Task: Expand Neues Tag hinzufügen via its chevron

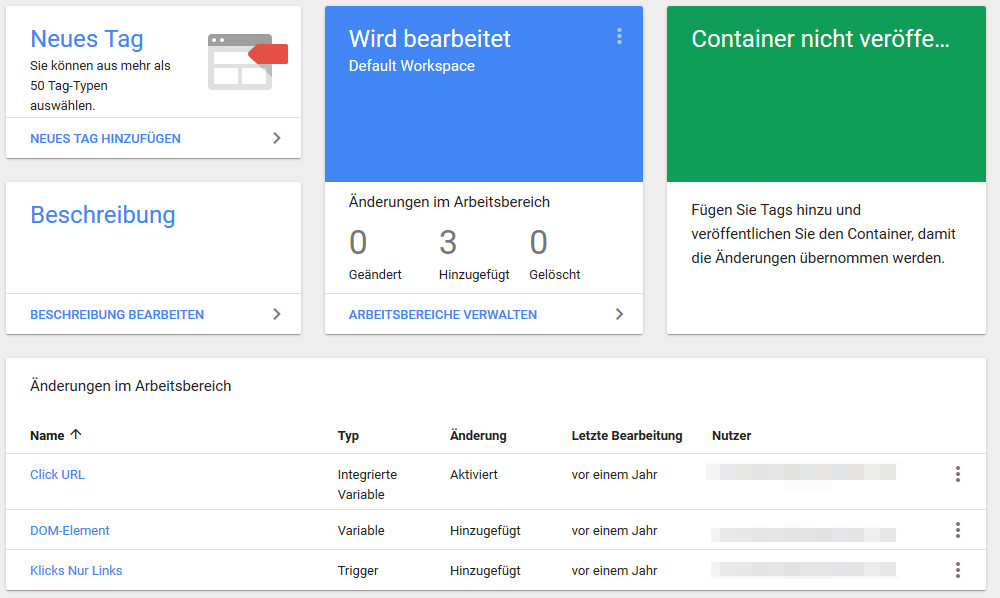Action: [x=277, y=139]
